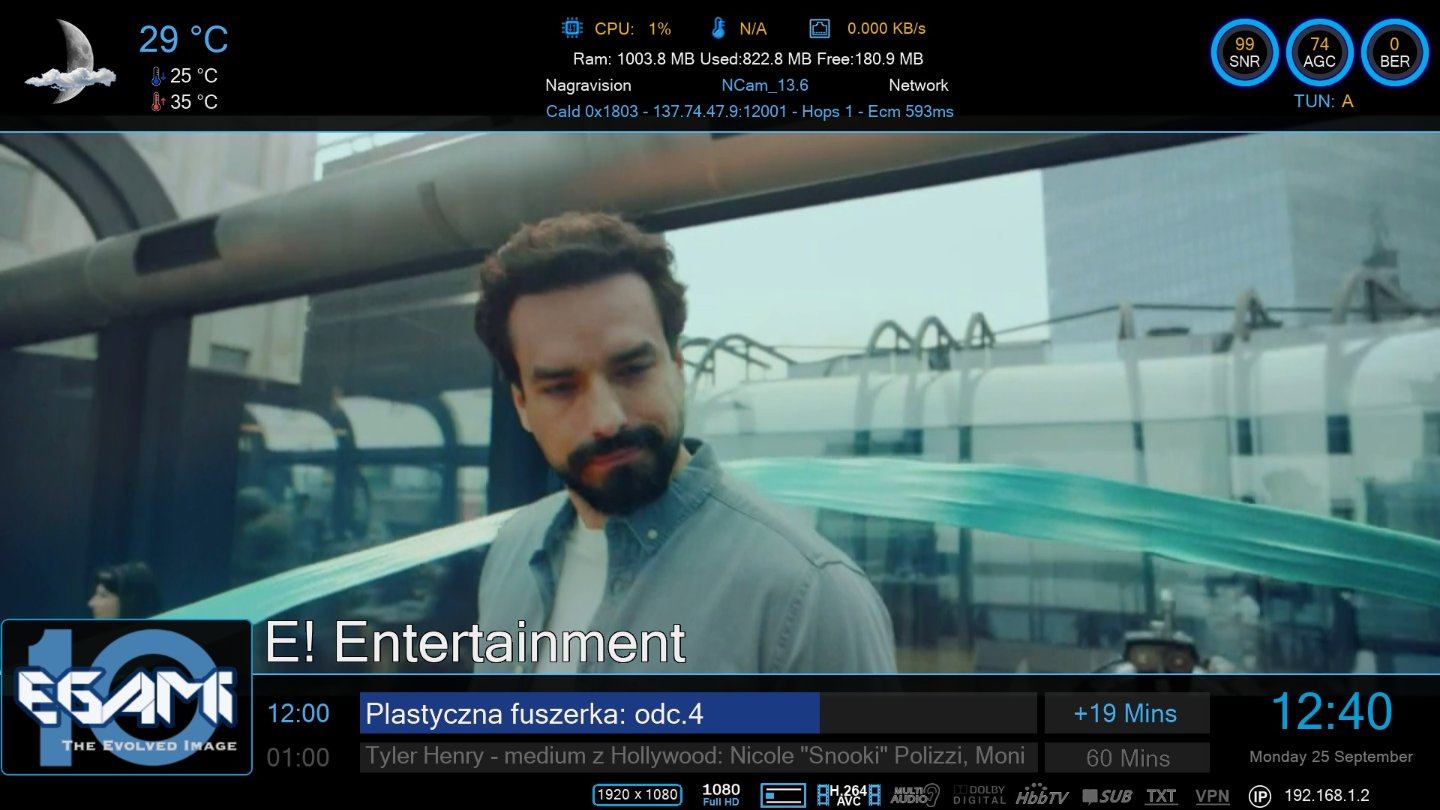
Task: Click the AGC signal gauge
Action: pos(1319,53)
